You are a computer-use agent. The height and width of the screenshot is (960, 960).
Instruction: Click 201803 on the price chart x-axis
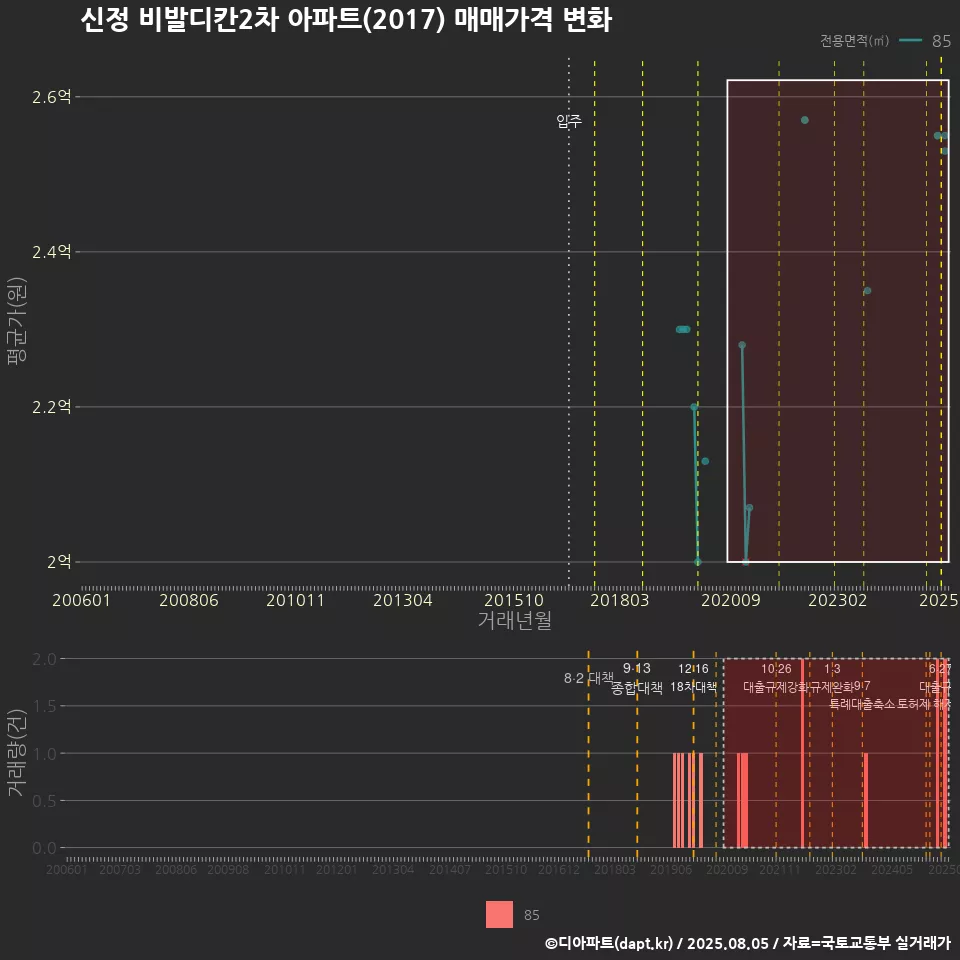click(x=619, y=600)
